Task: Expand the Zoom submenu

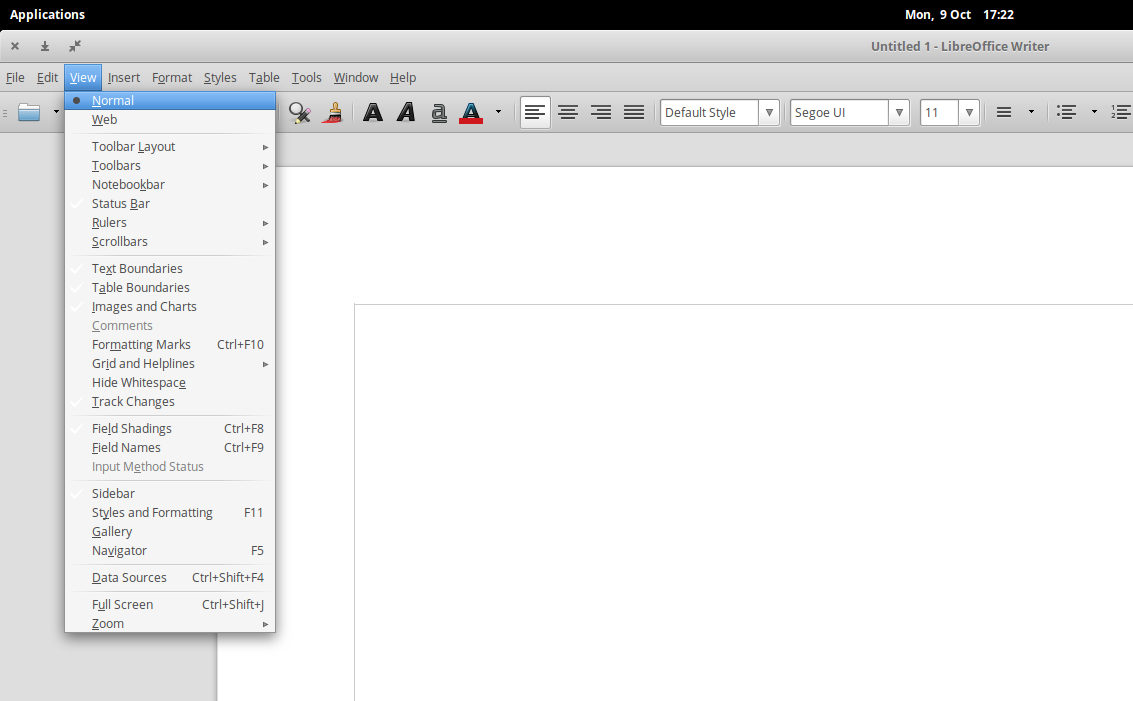Action: click(107, 623)
